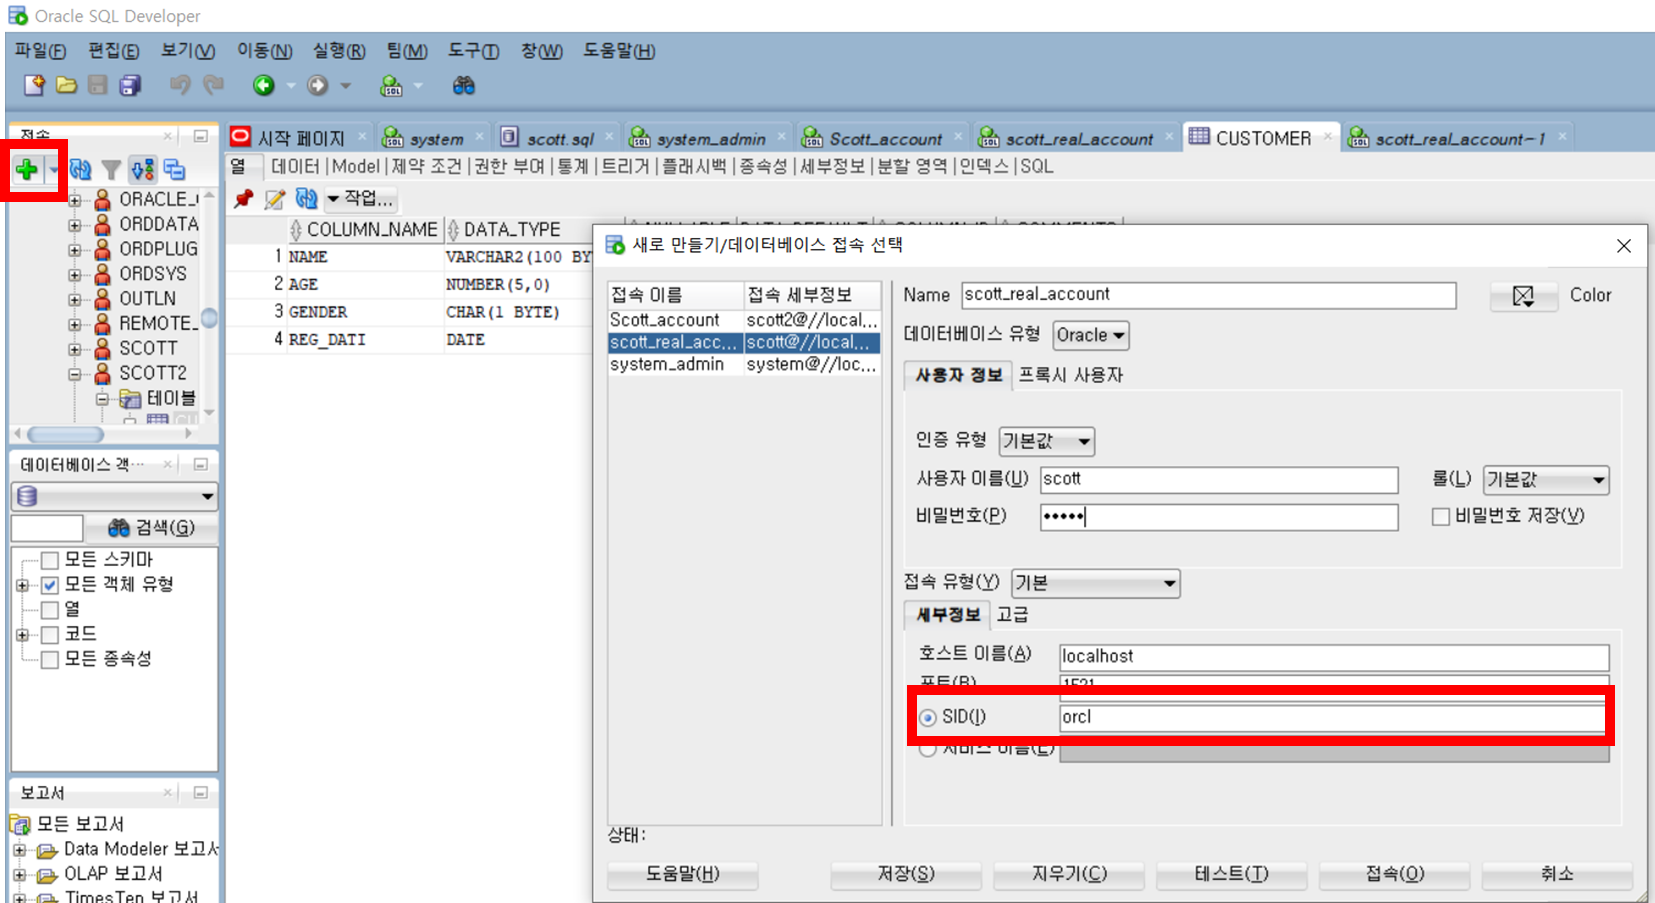Image resolution: width=1655 pixels, height=903 pixels.
Task: Click the Redo arrow toolbar icon
Action: point(213,85)
